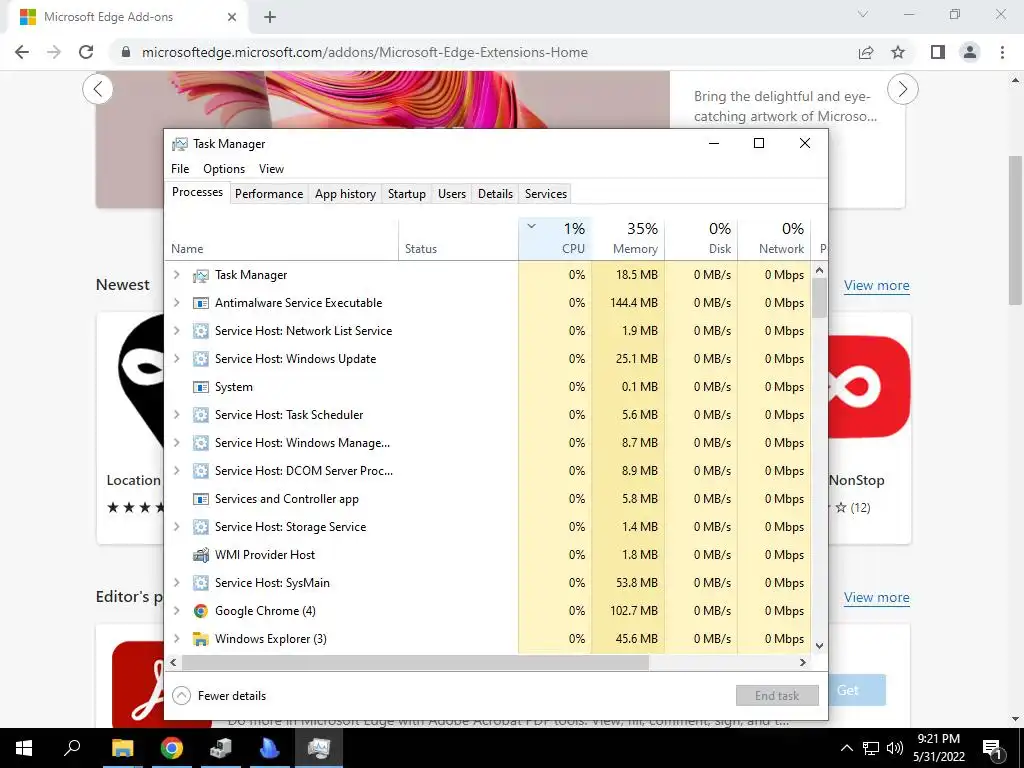Switch to the Details tab

[495, 194]
